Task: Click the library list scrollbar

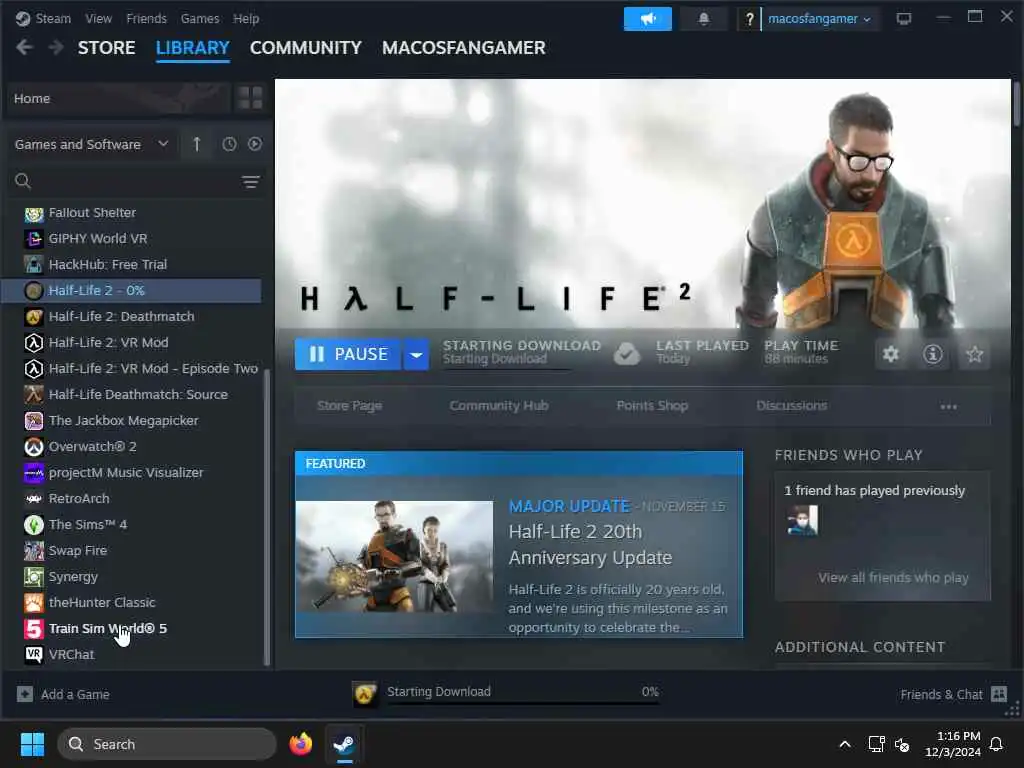Action: coord(266,516)
